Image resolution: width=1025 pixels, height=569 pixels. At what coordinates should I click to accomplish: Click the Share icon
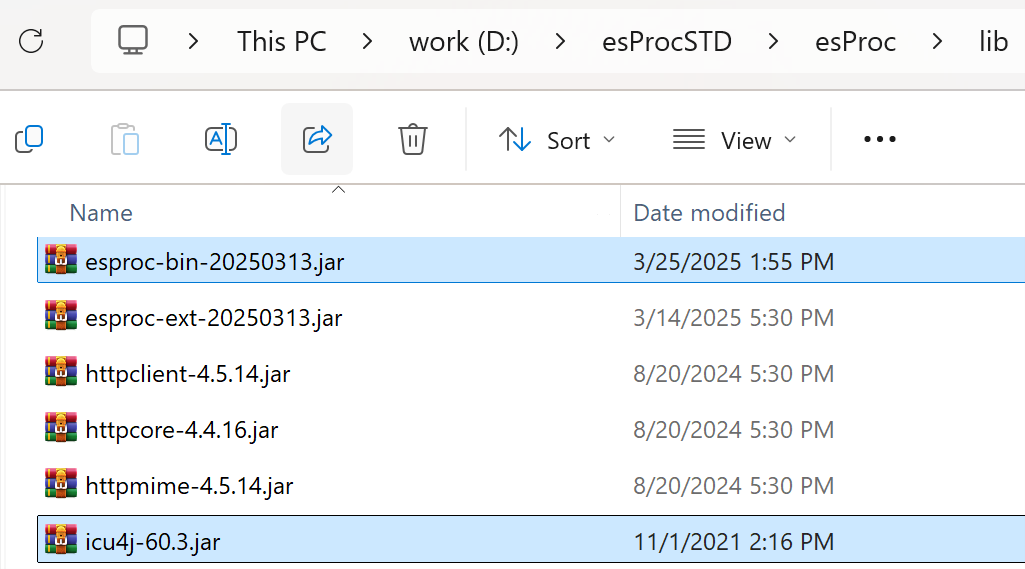316,139
